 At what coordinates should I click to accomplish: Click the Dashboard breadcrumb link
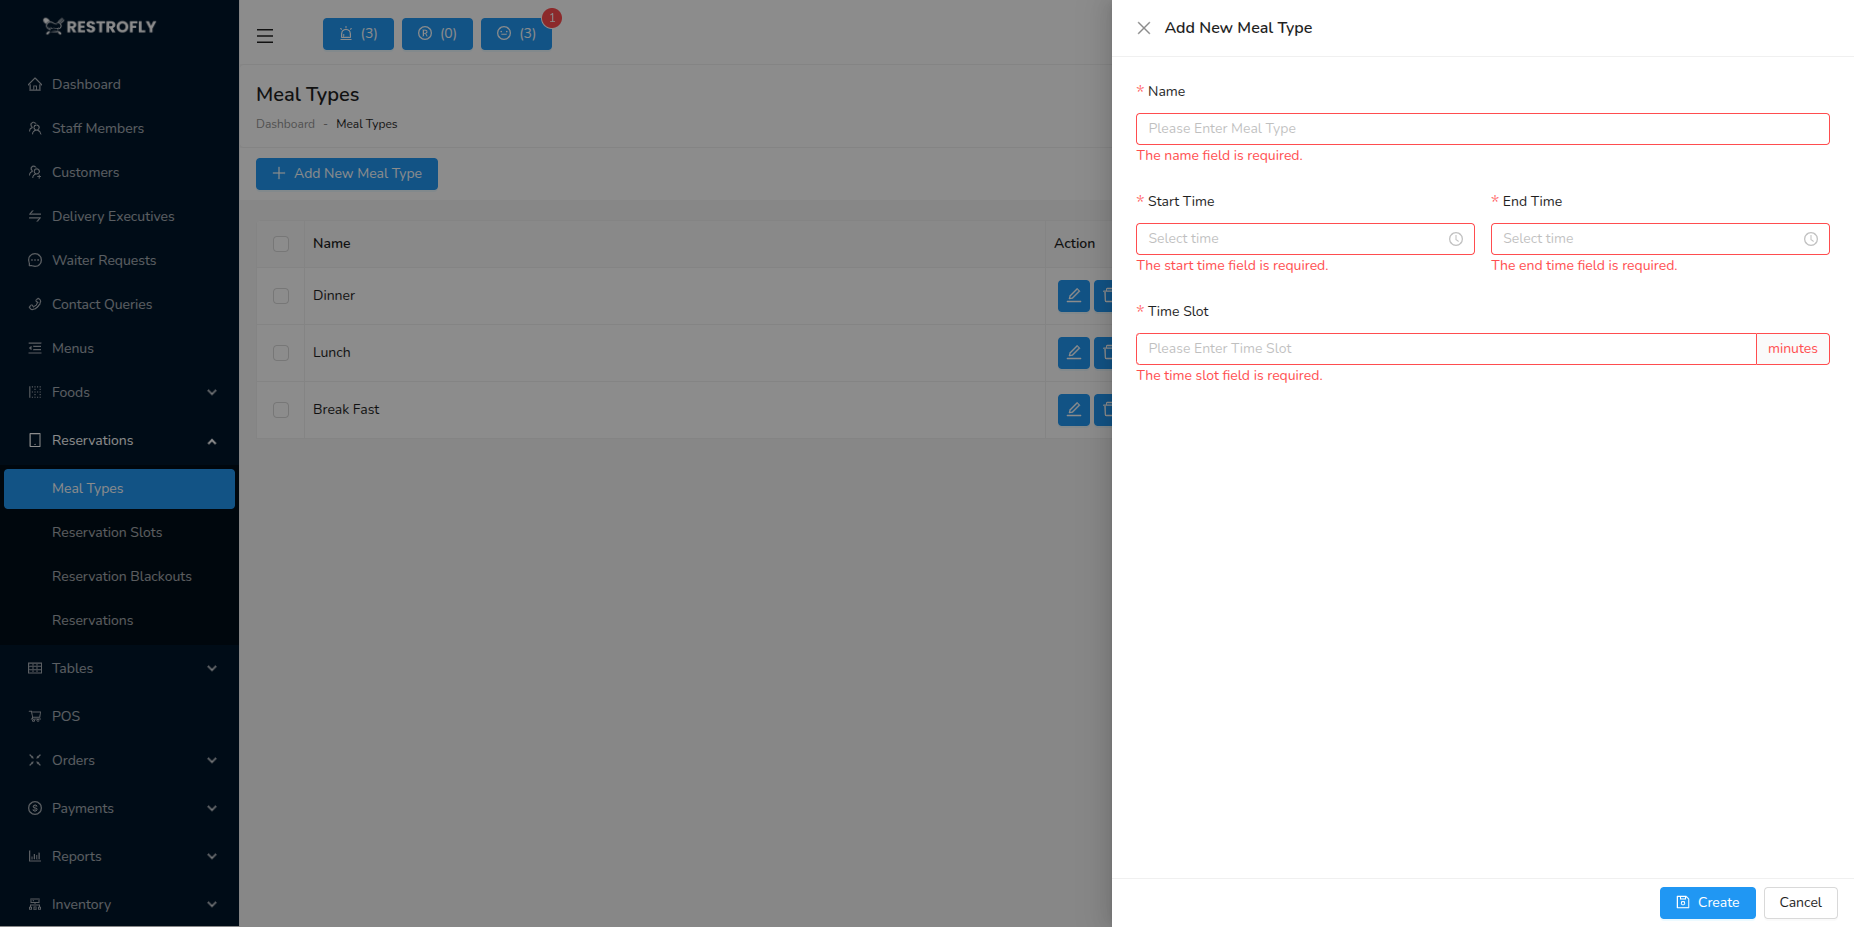285,124
